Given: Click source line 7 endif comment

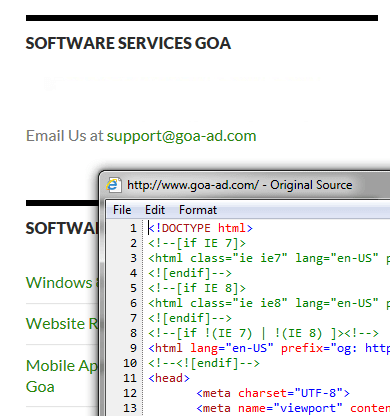Looking at the screenshot, I should pyautogui.click(x=190, y=318).
